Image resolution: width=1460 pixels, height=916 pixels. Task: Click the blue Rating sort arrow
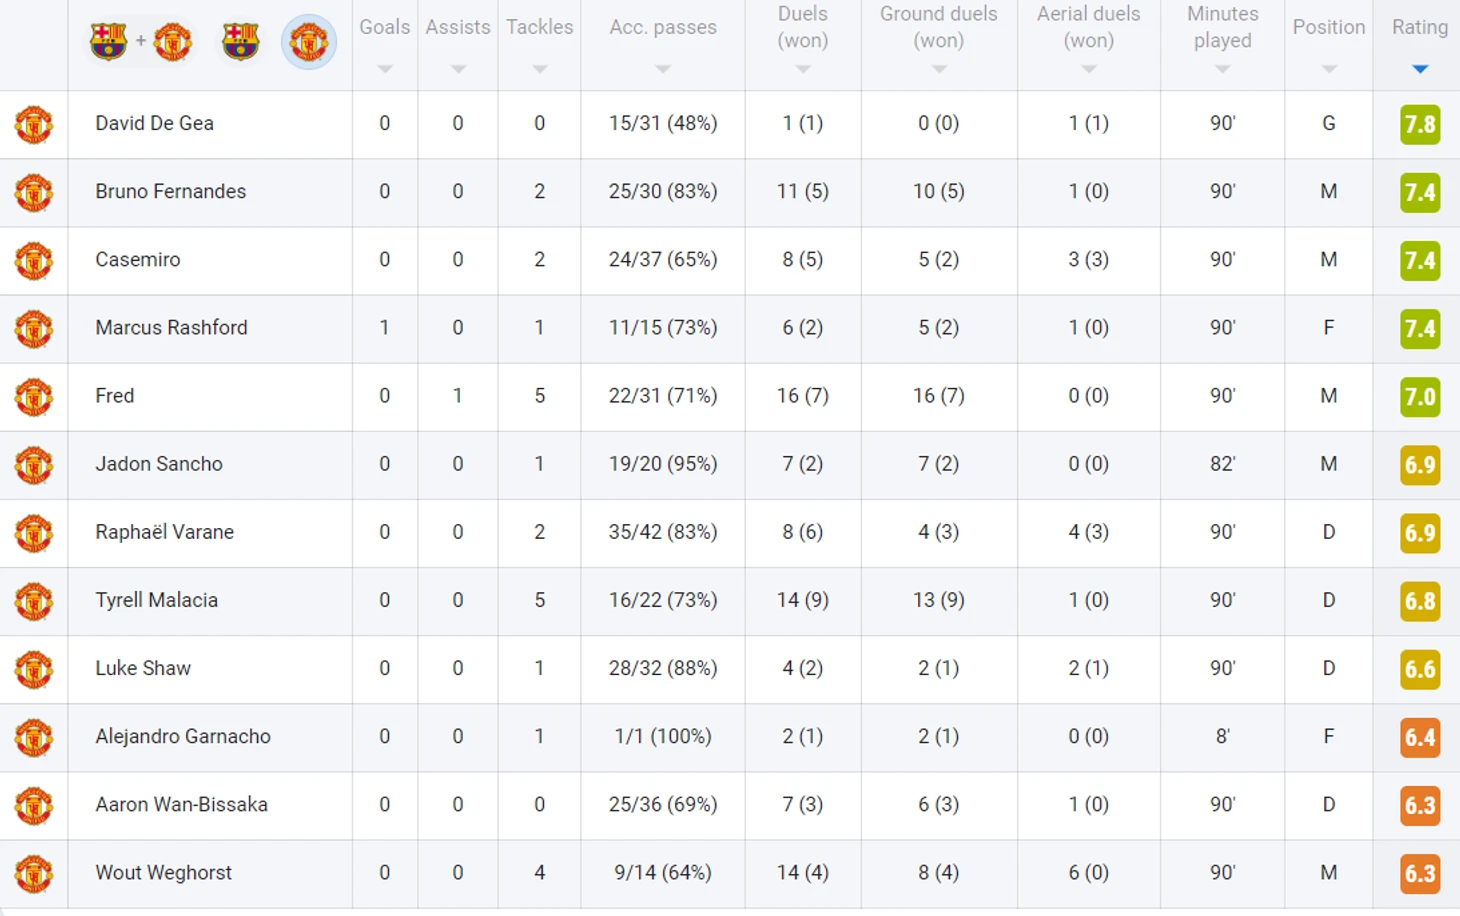coord(1420,69)
